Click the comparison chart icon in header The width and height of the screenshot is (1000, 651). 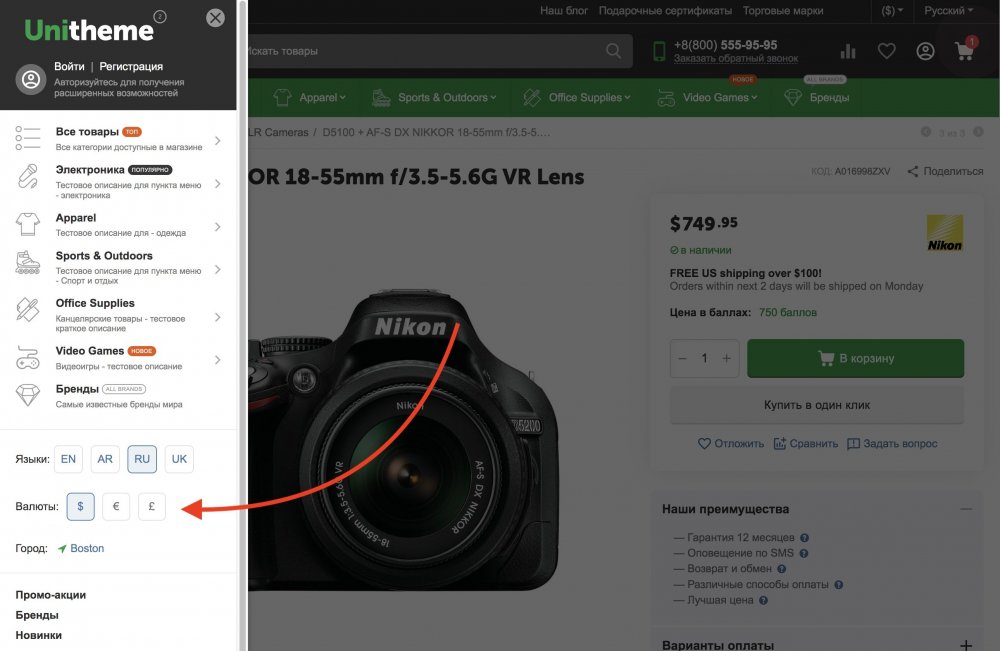coord(848,51)
